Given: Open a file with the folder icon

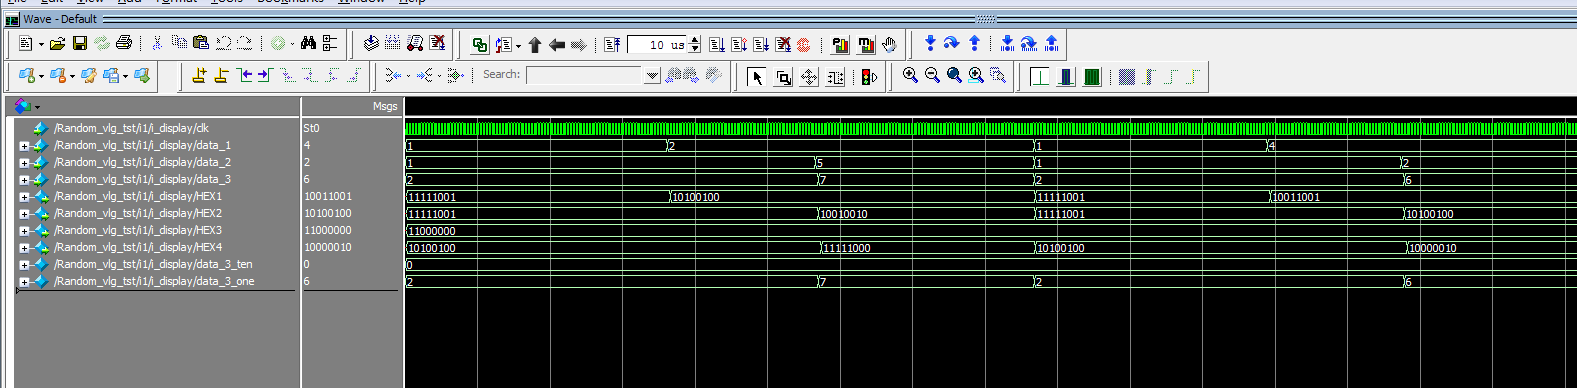Looking at the screenshot, I should coord(58,44).
